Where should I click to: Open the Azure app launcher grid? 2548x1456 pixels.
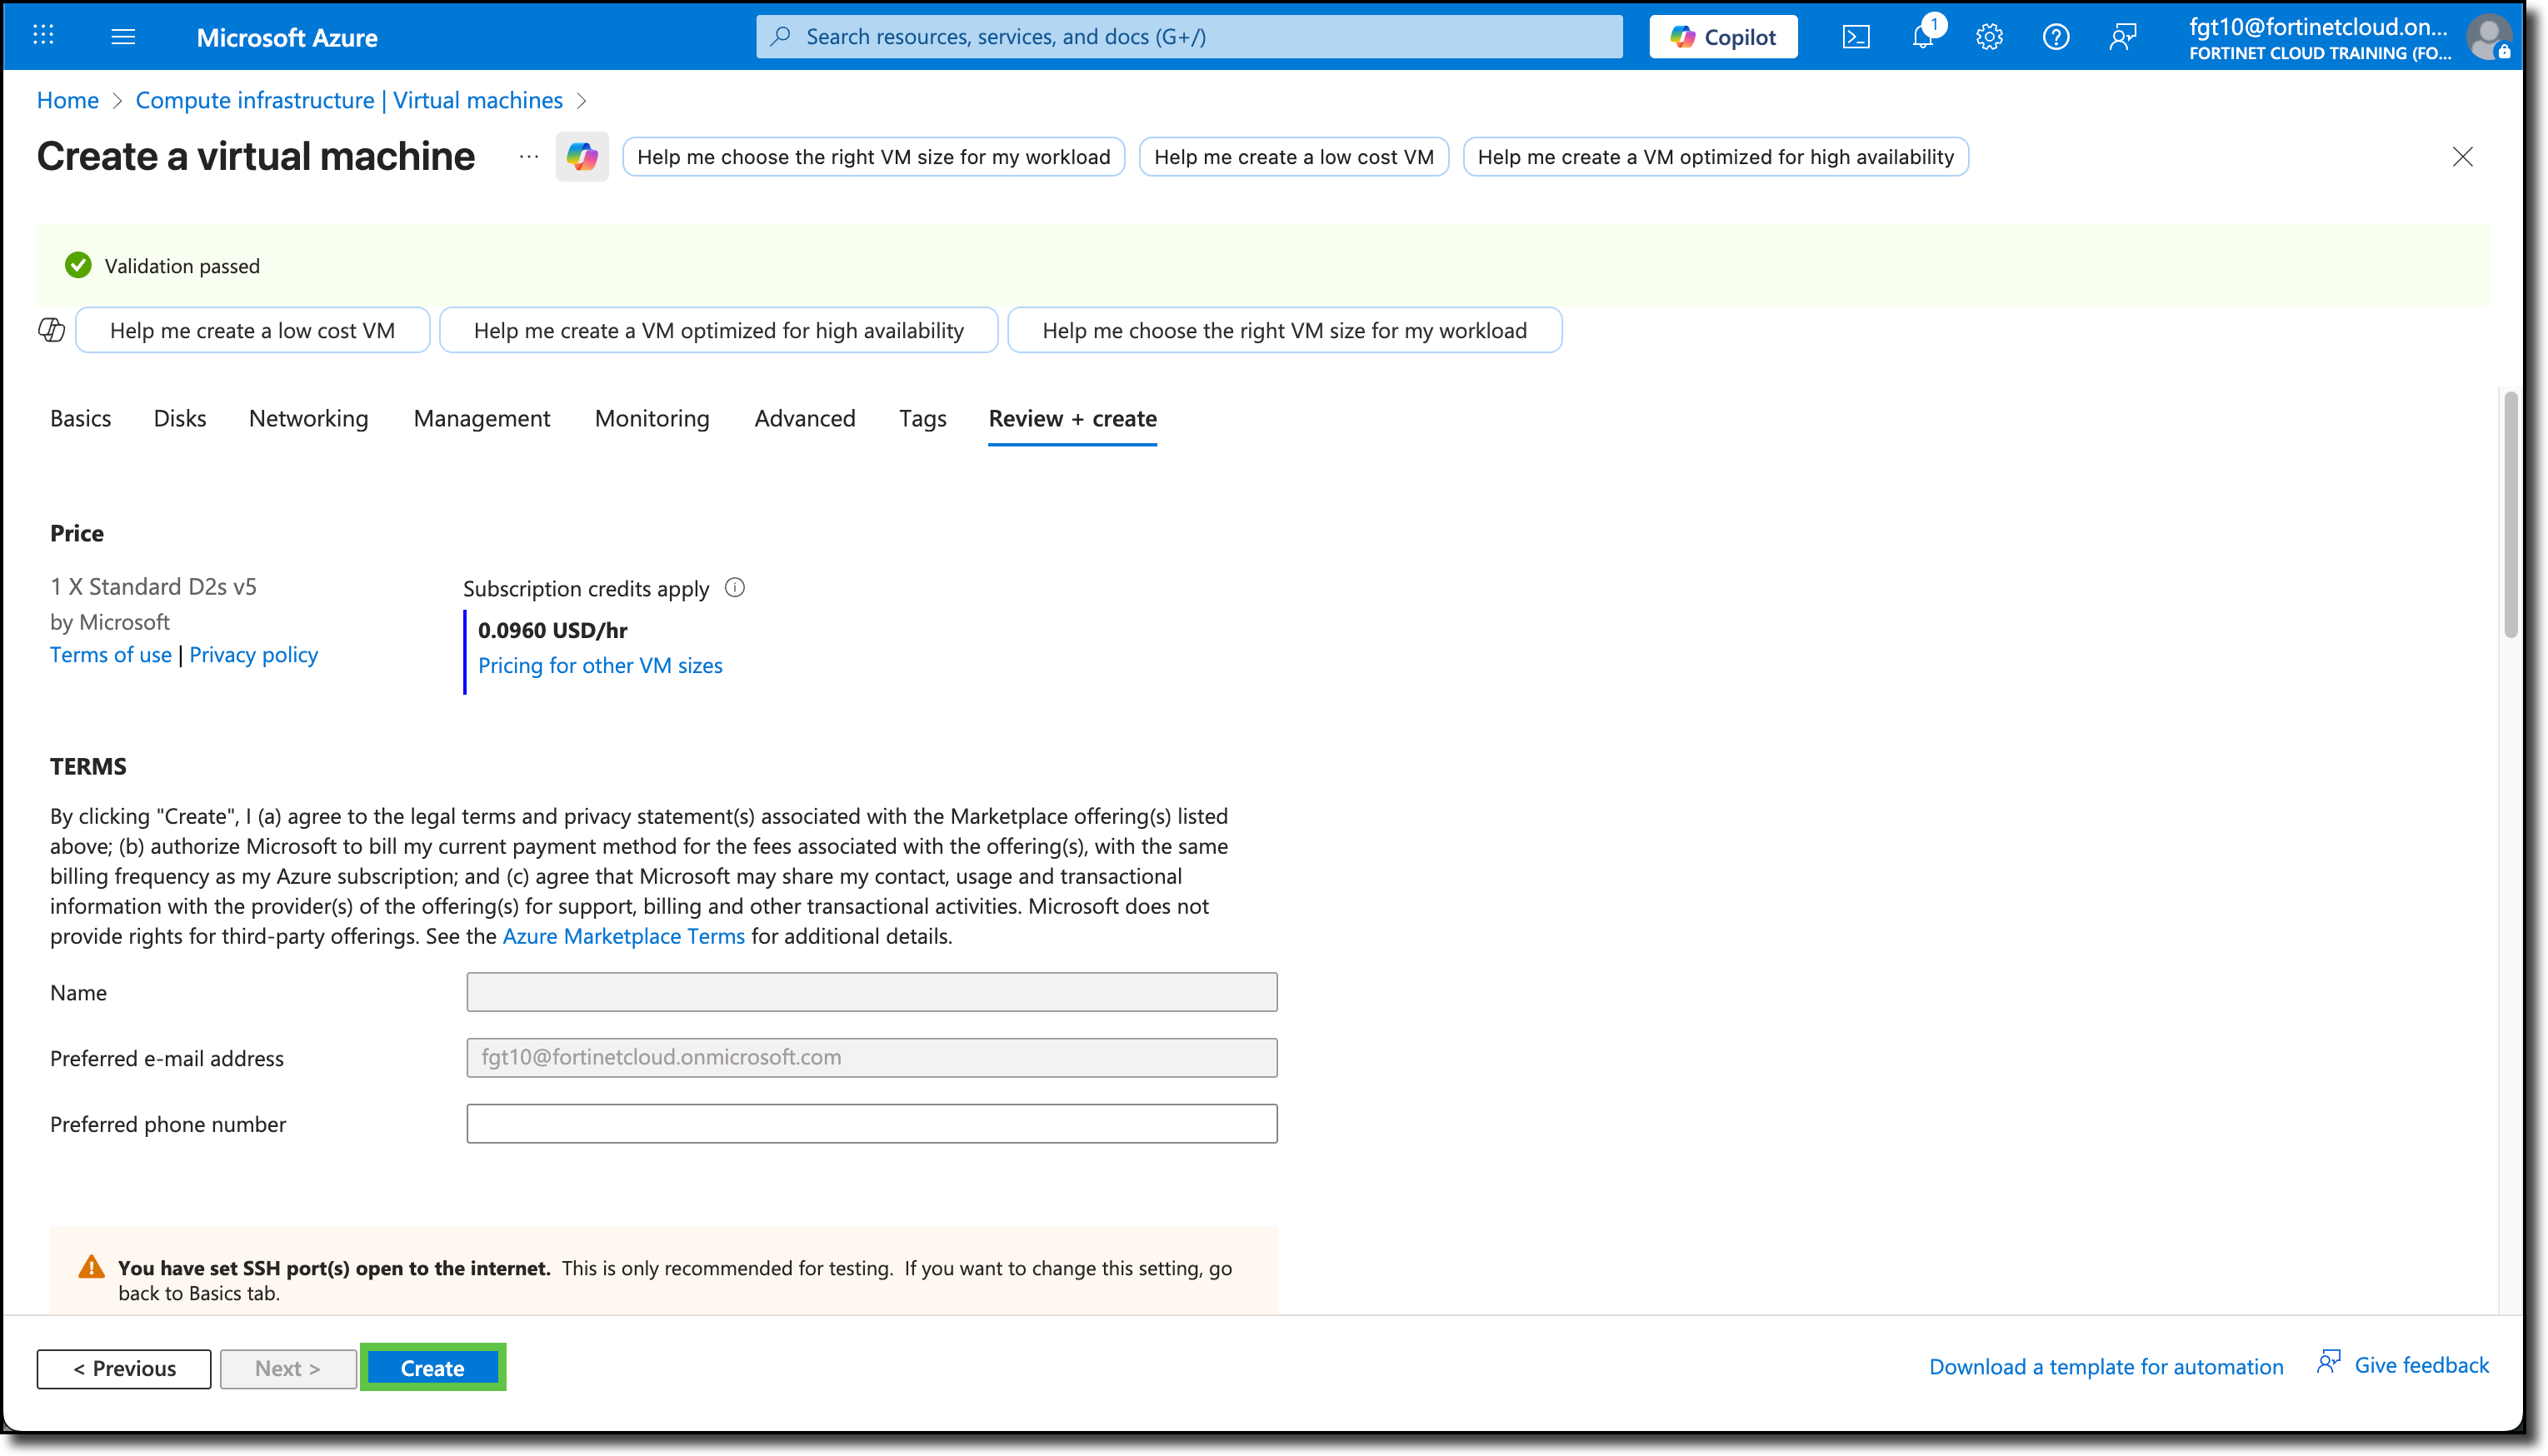[x=42, y=36]
